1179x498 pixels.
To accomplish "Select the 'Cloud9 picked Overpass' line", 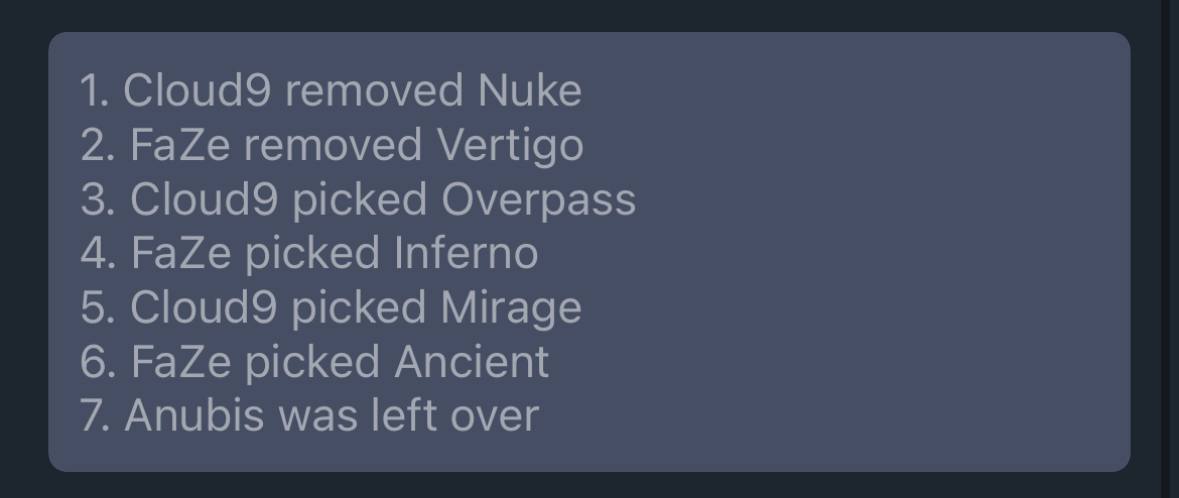I will 358,200.
